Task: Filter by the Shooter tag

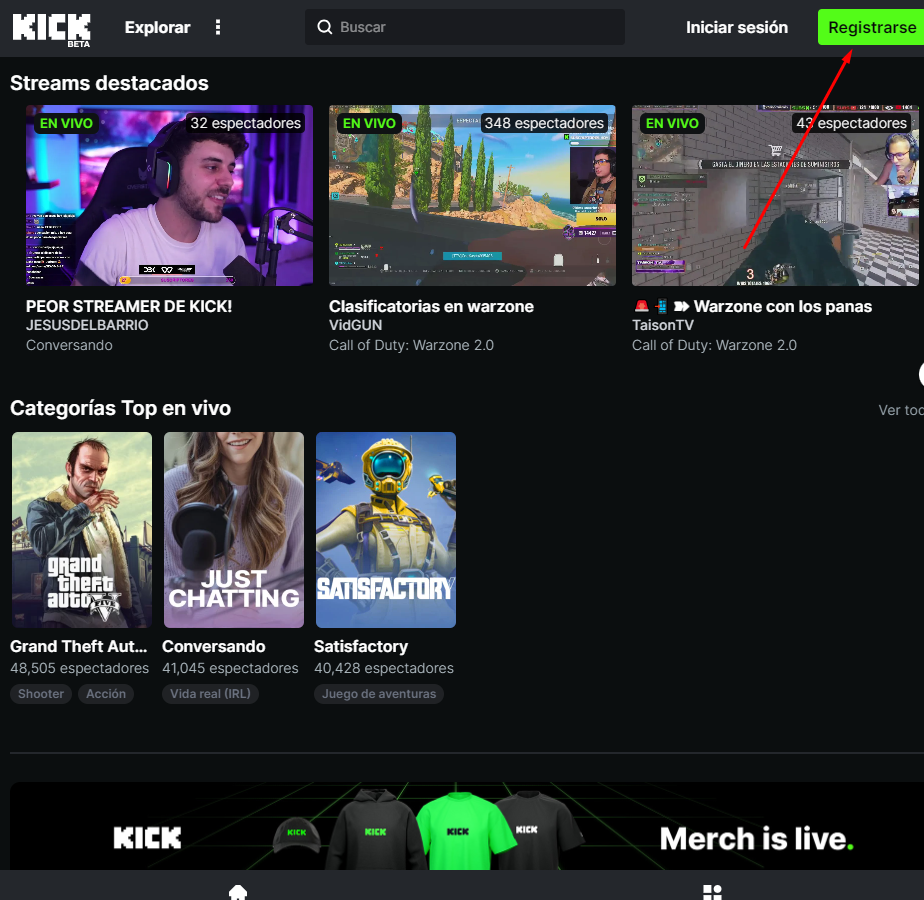Action: pyautogui.click(x=41, y=694)
